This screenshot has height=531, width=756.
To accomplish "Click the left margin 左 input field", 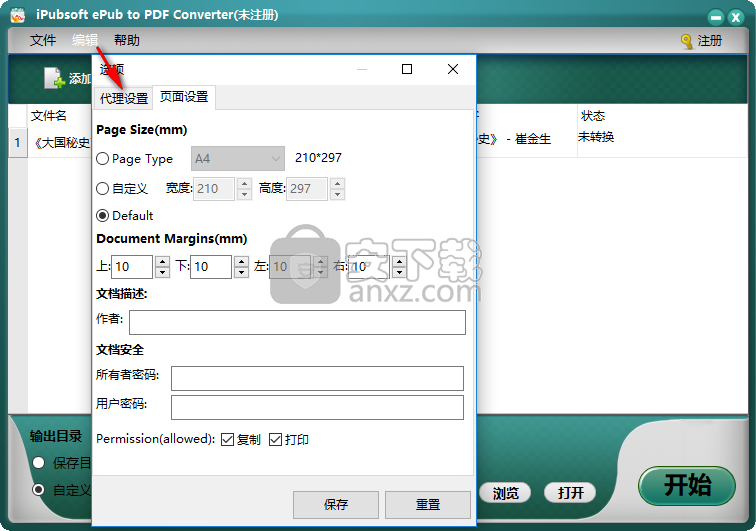I will (290, 267).
